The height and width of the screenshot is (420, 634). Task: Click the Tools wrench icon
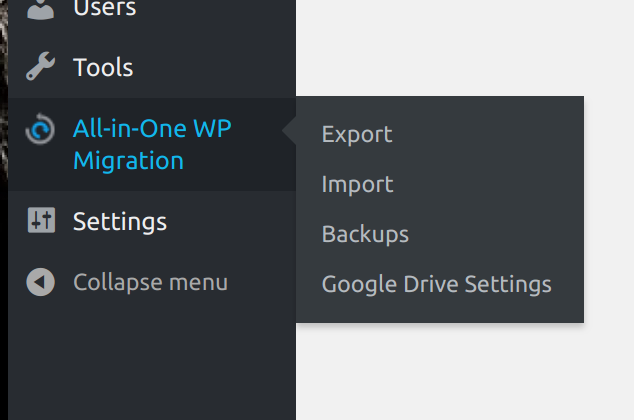(40, 68)
